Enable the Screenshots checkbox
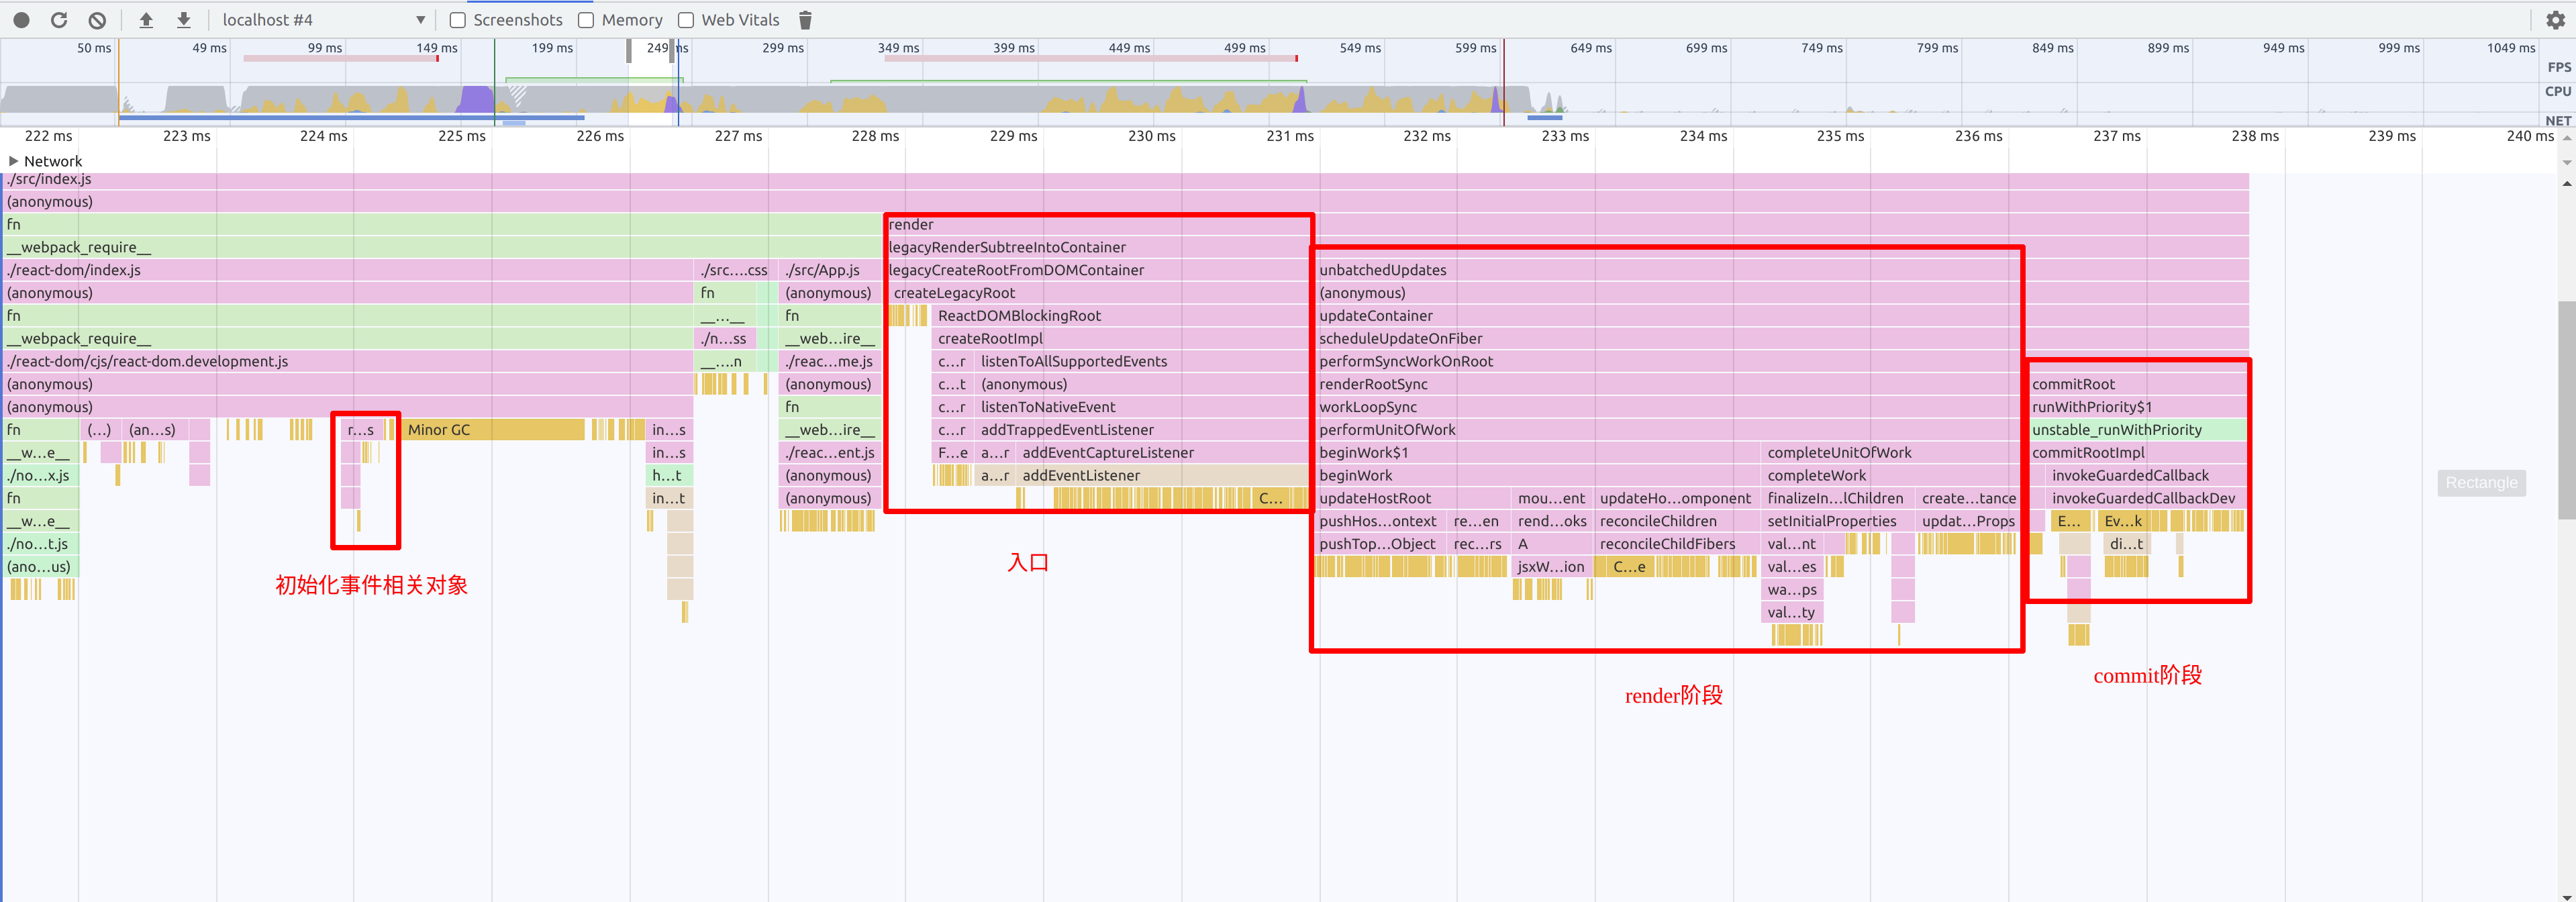The width and height of the screenshot is (2576, 902). point(458,20)
